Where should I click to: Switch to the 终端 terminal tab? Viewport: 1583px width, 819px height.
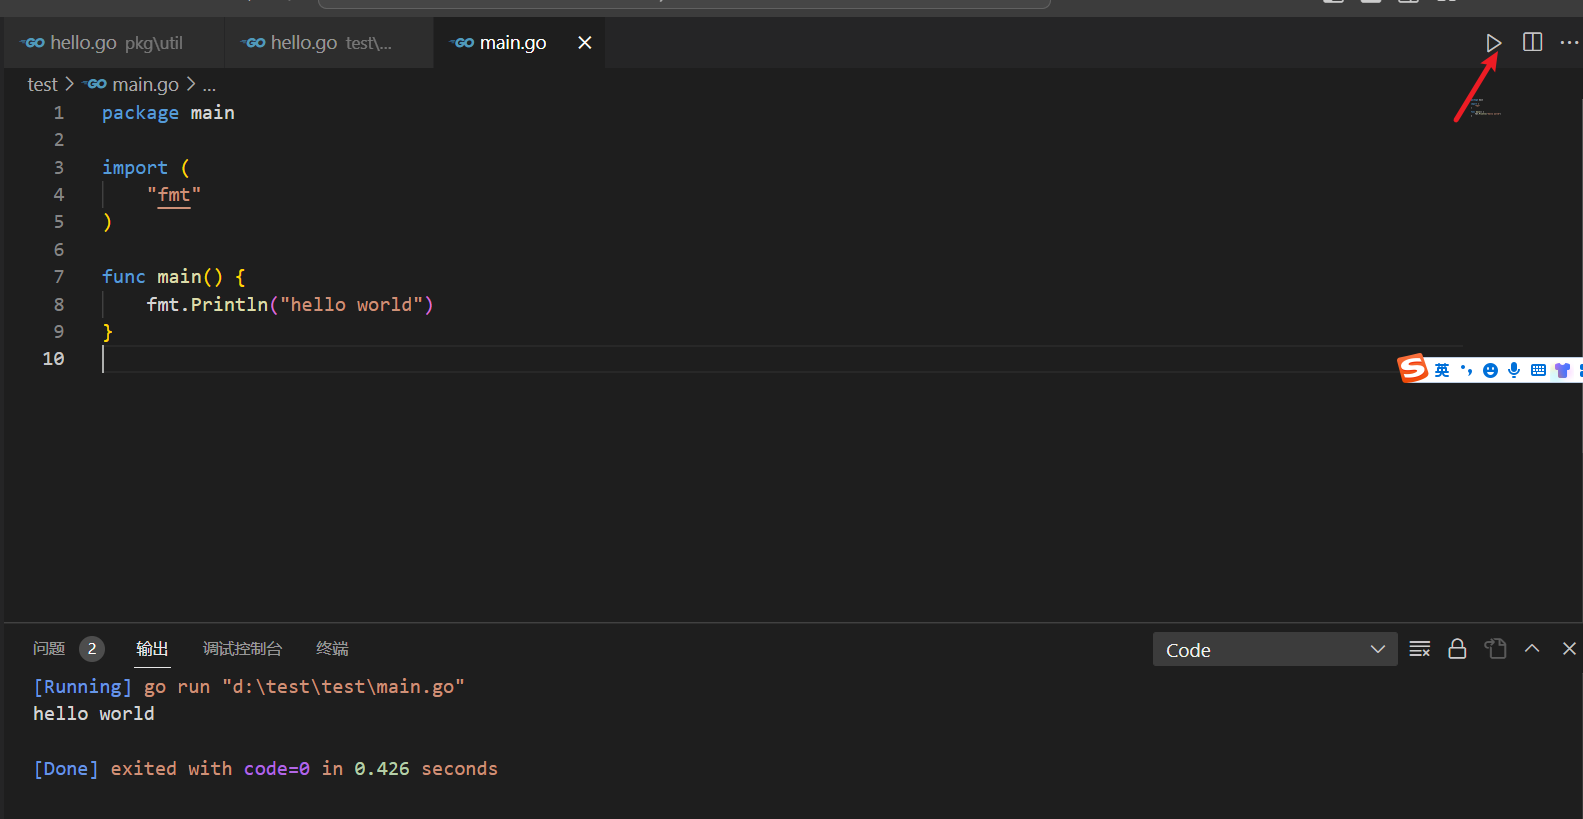332,649
